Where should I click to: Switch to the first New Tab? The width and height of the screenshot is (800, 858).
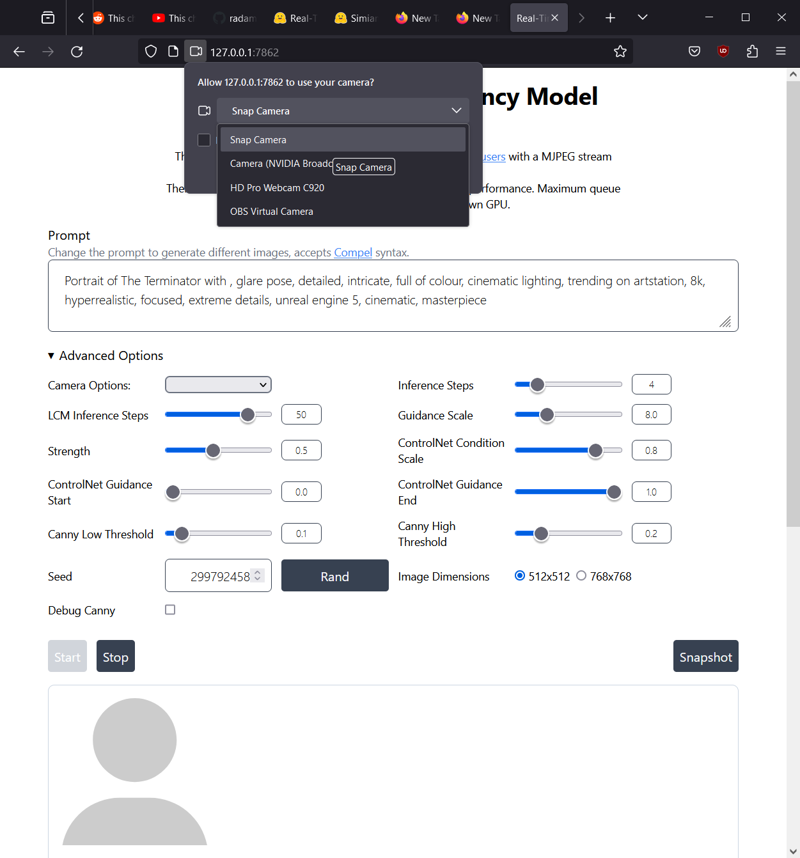(418, 18)
